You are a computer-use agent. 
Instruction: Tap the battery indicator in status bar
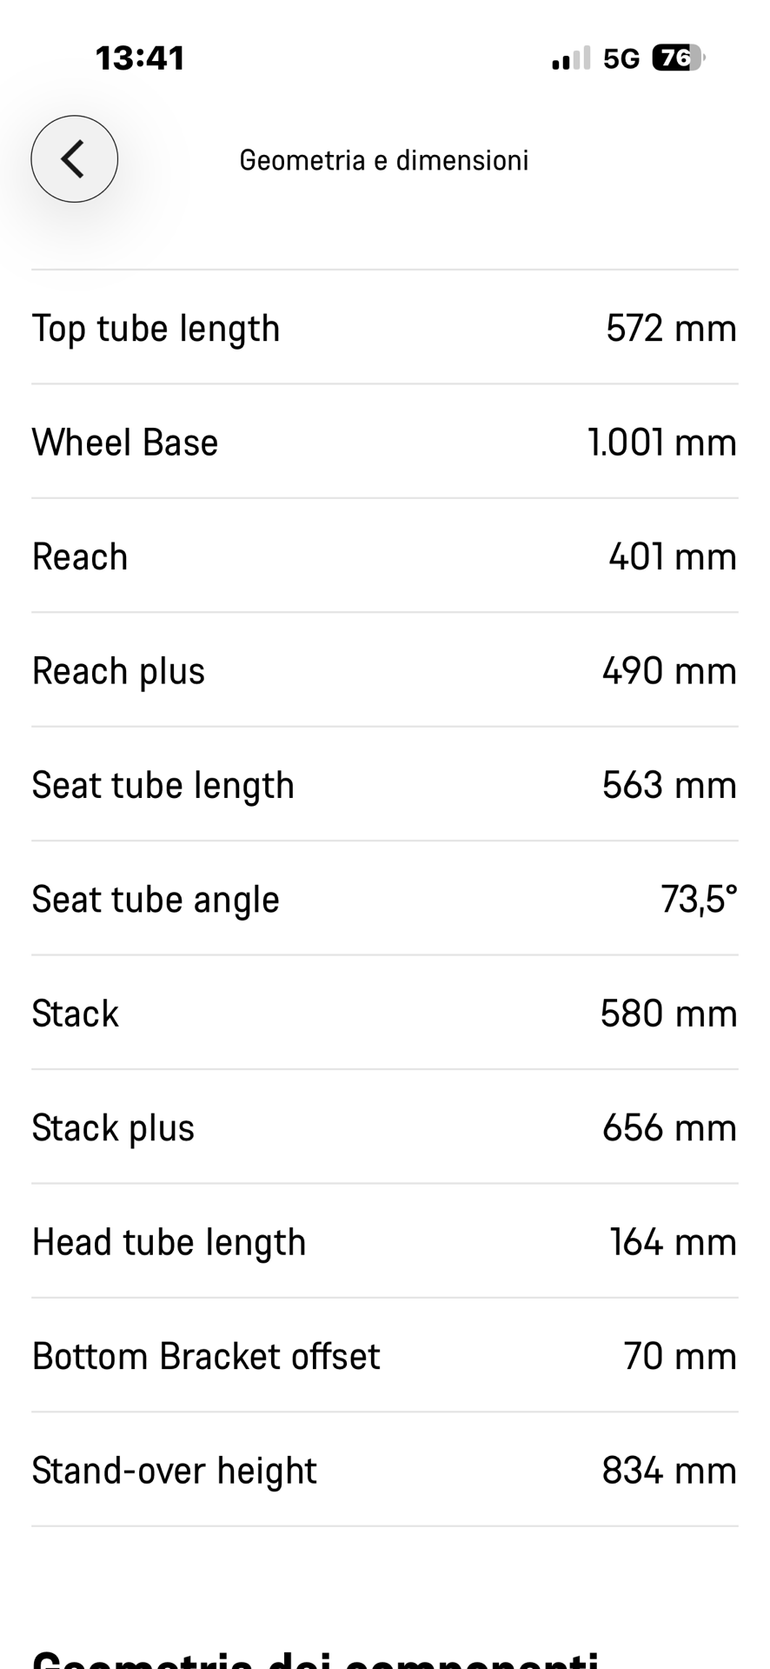pyautogui.click(x=679, y=59)
